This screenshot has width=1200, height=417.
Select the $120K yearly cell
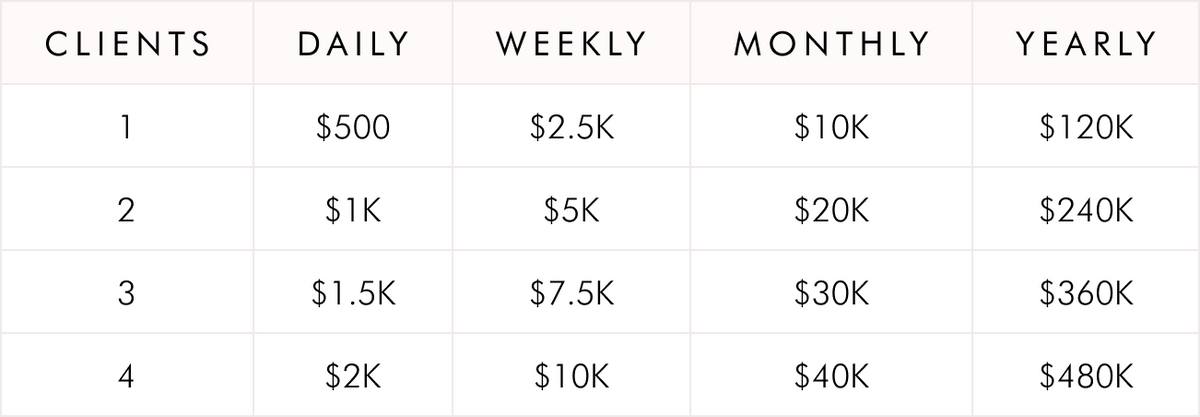(1086, 128)
